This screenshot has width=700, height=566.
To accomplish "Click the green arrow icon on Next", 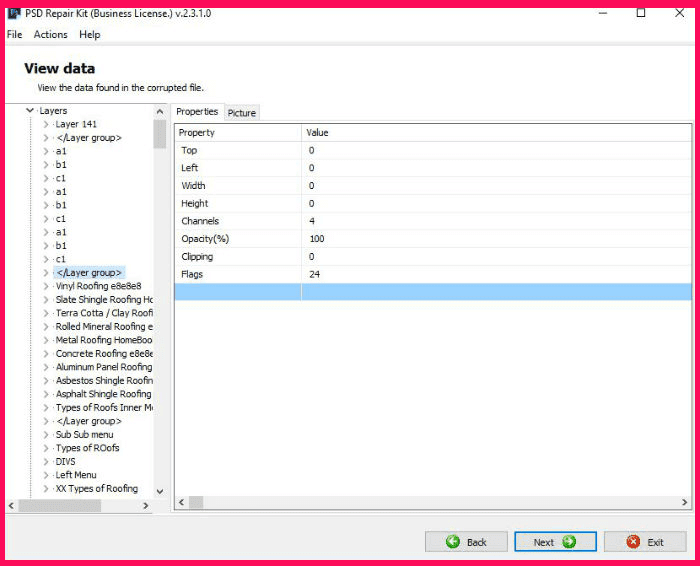I will pyautogui.click(x=569, y=542).
